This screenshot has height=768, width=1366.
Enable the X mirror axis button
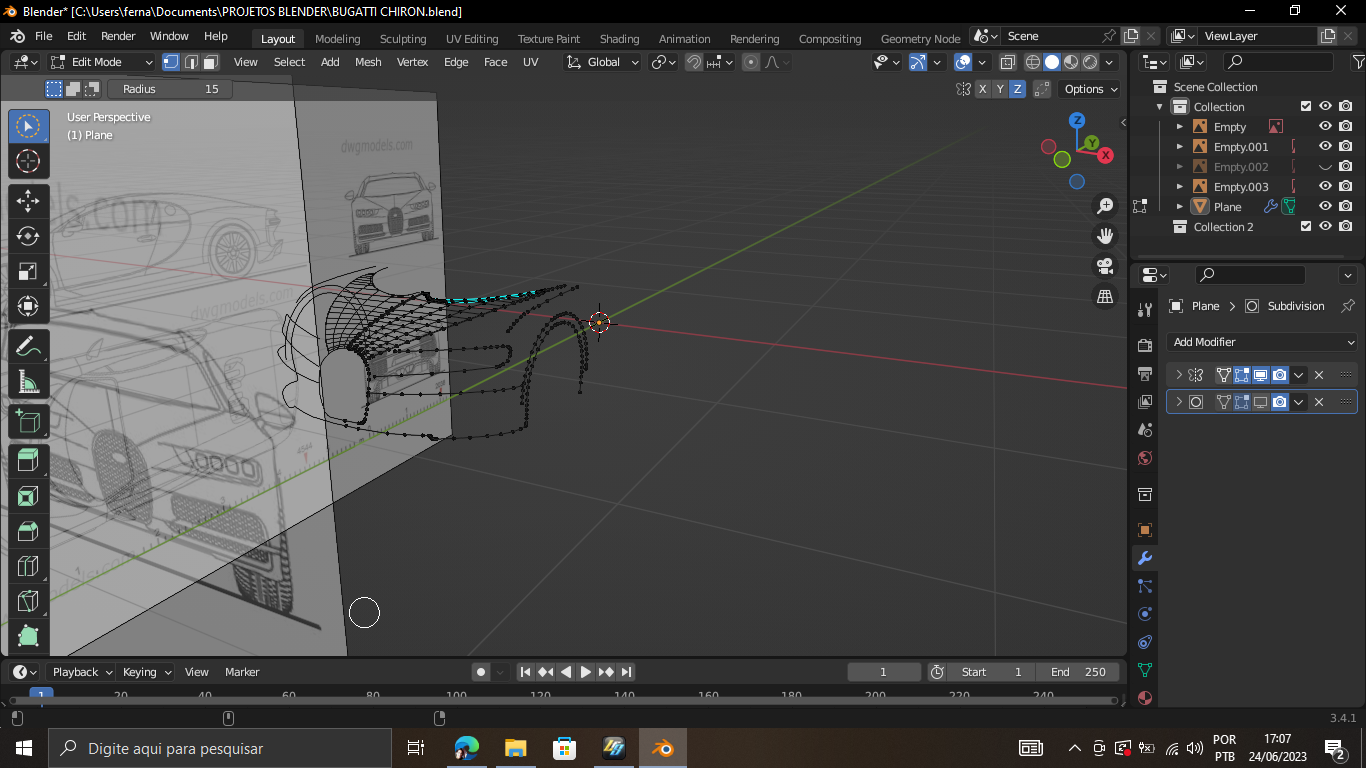[982, 89]
